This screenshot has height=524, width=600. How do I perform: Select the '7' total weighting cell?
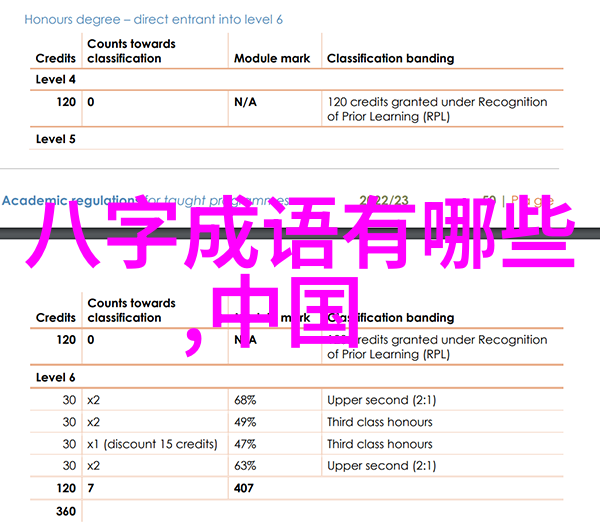91,488
